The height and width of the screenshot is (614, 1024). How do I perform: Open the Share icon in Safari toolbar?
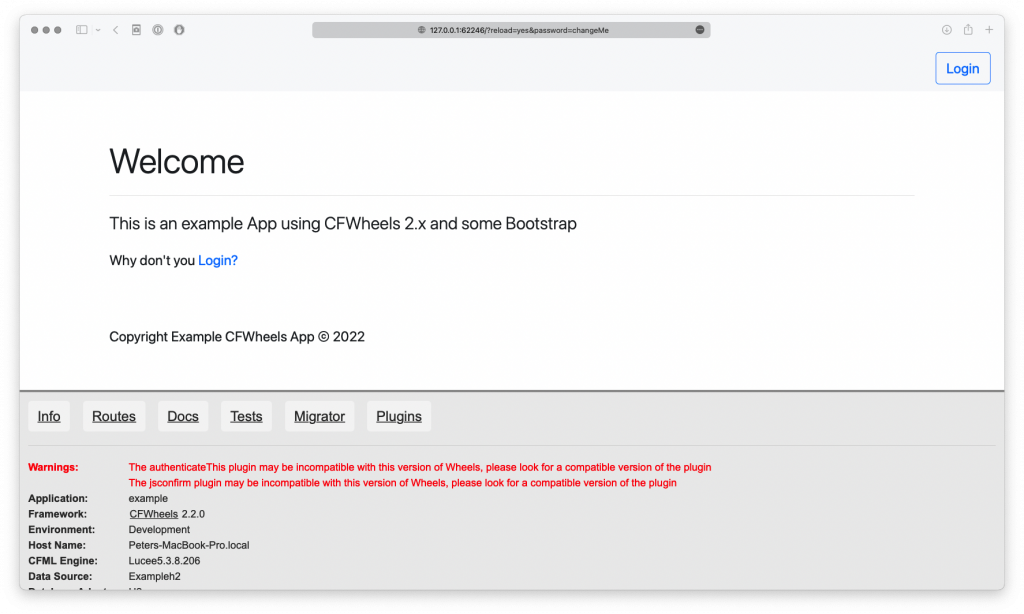click(968, 30)
